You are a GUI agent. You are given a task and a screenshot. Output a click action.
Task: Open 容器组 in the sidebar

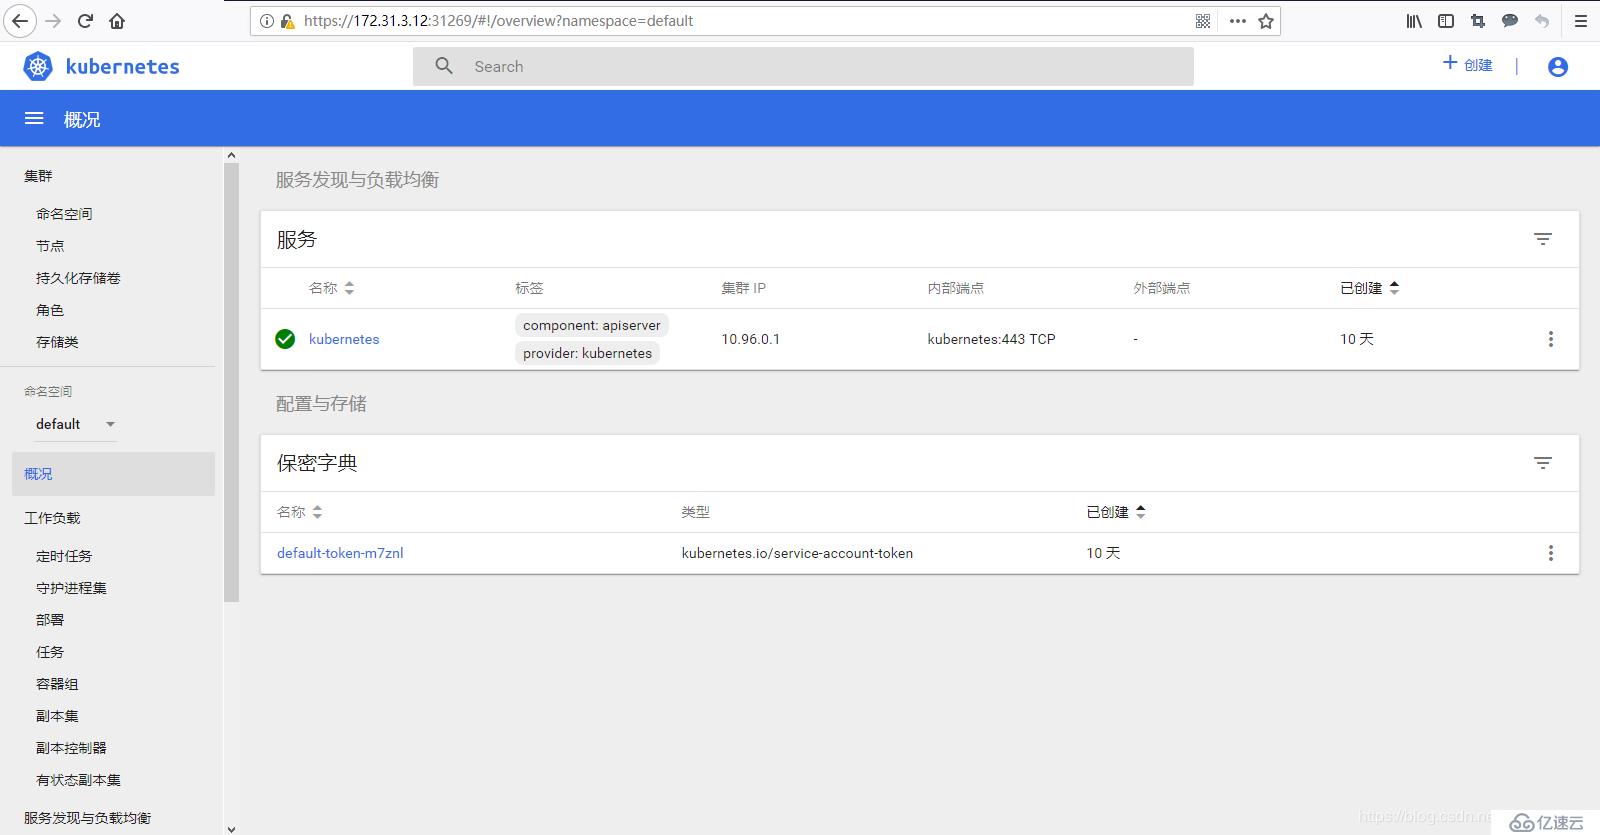click(57, 684)
